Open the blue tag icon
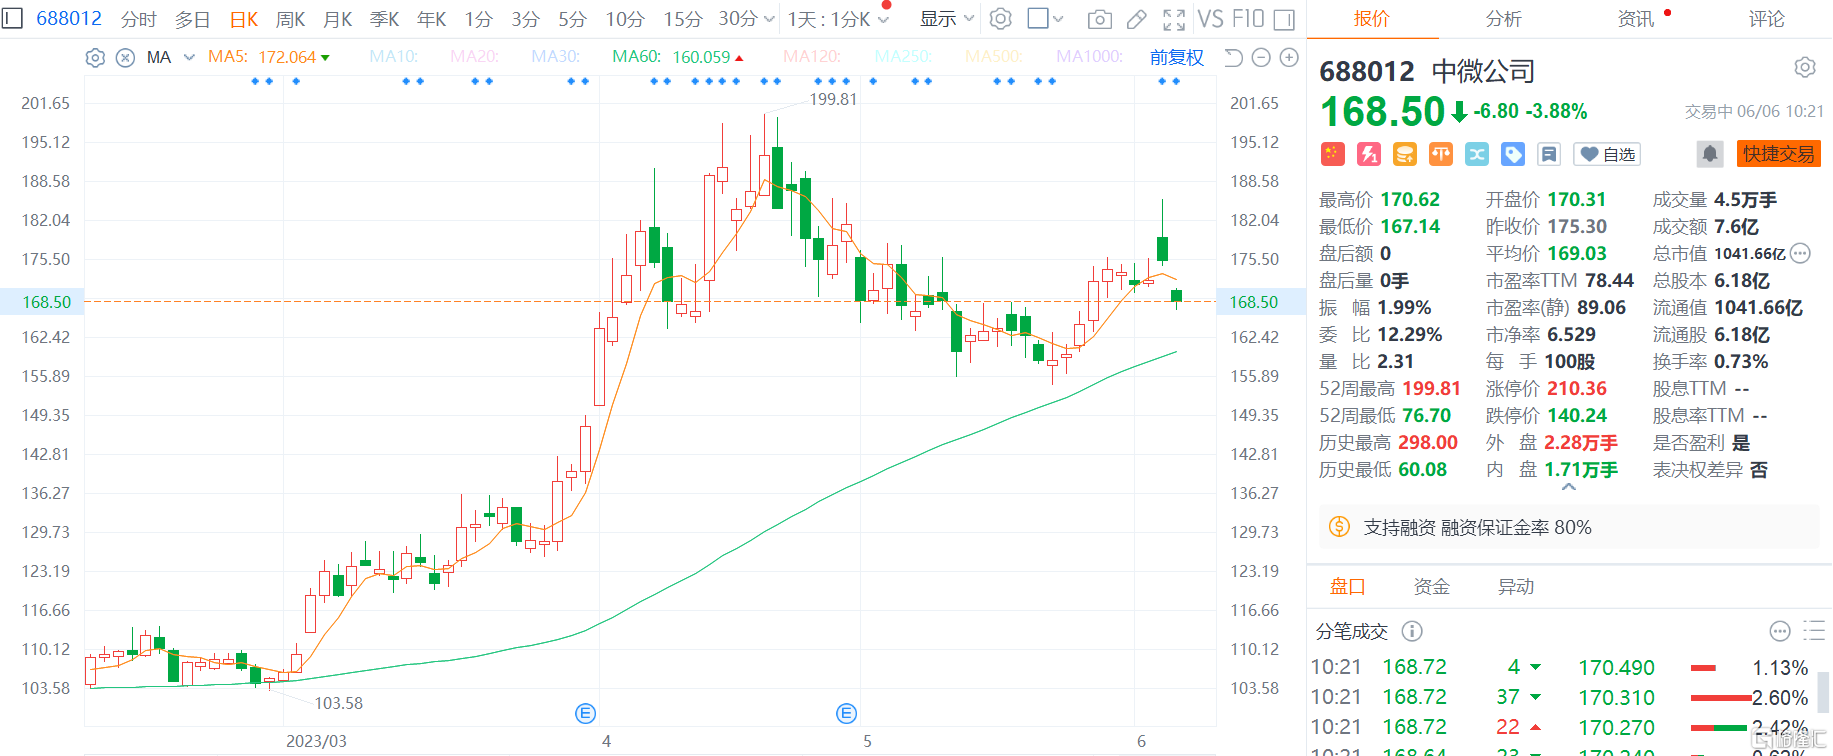 point(1513,154)
